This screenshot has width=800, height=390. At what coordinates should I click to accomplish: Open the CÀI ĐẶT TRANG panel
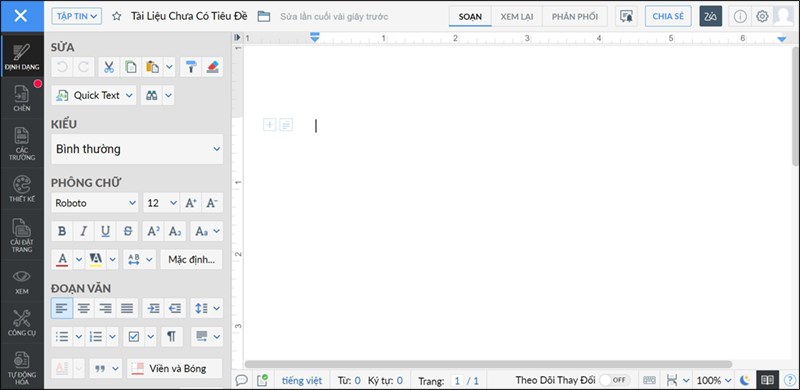(x=22, y=234)
